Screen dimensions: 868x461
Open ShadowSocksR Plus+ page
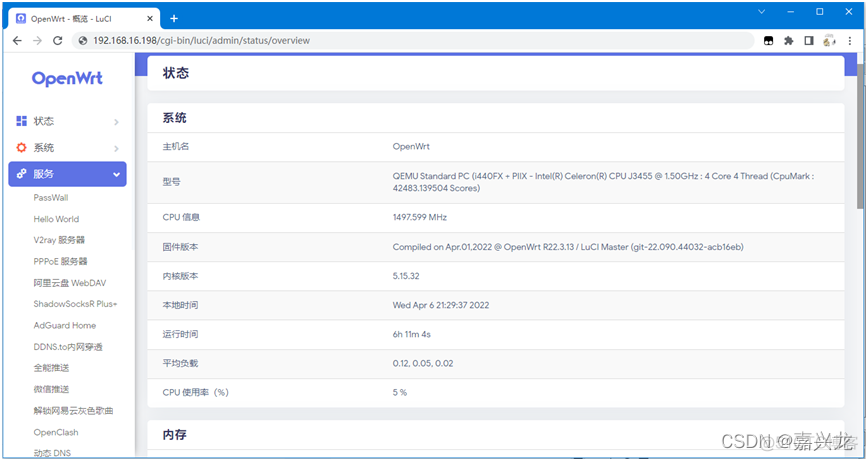click(75, 304)
